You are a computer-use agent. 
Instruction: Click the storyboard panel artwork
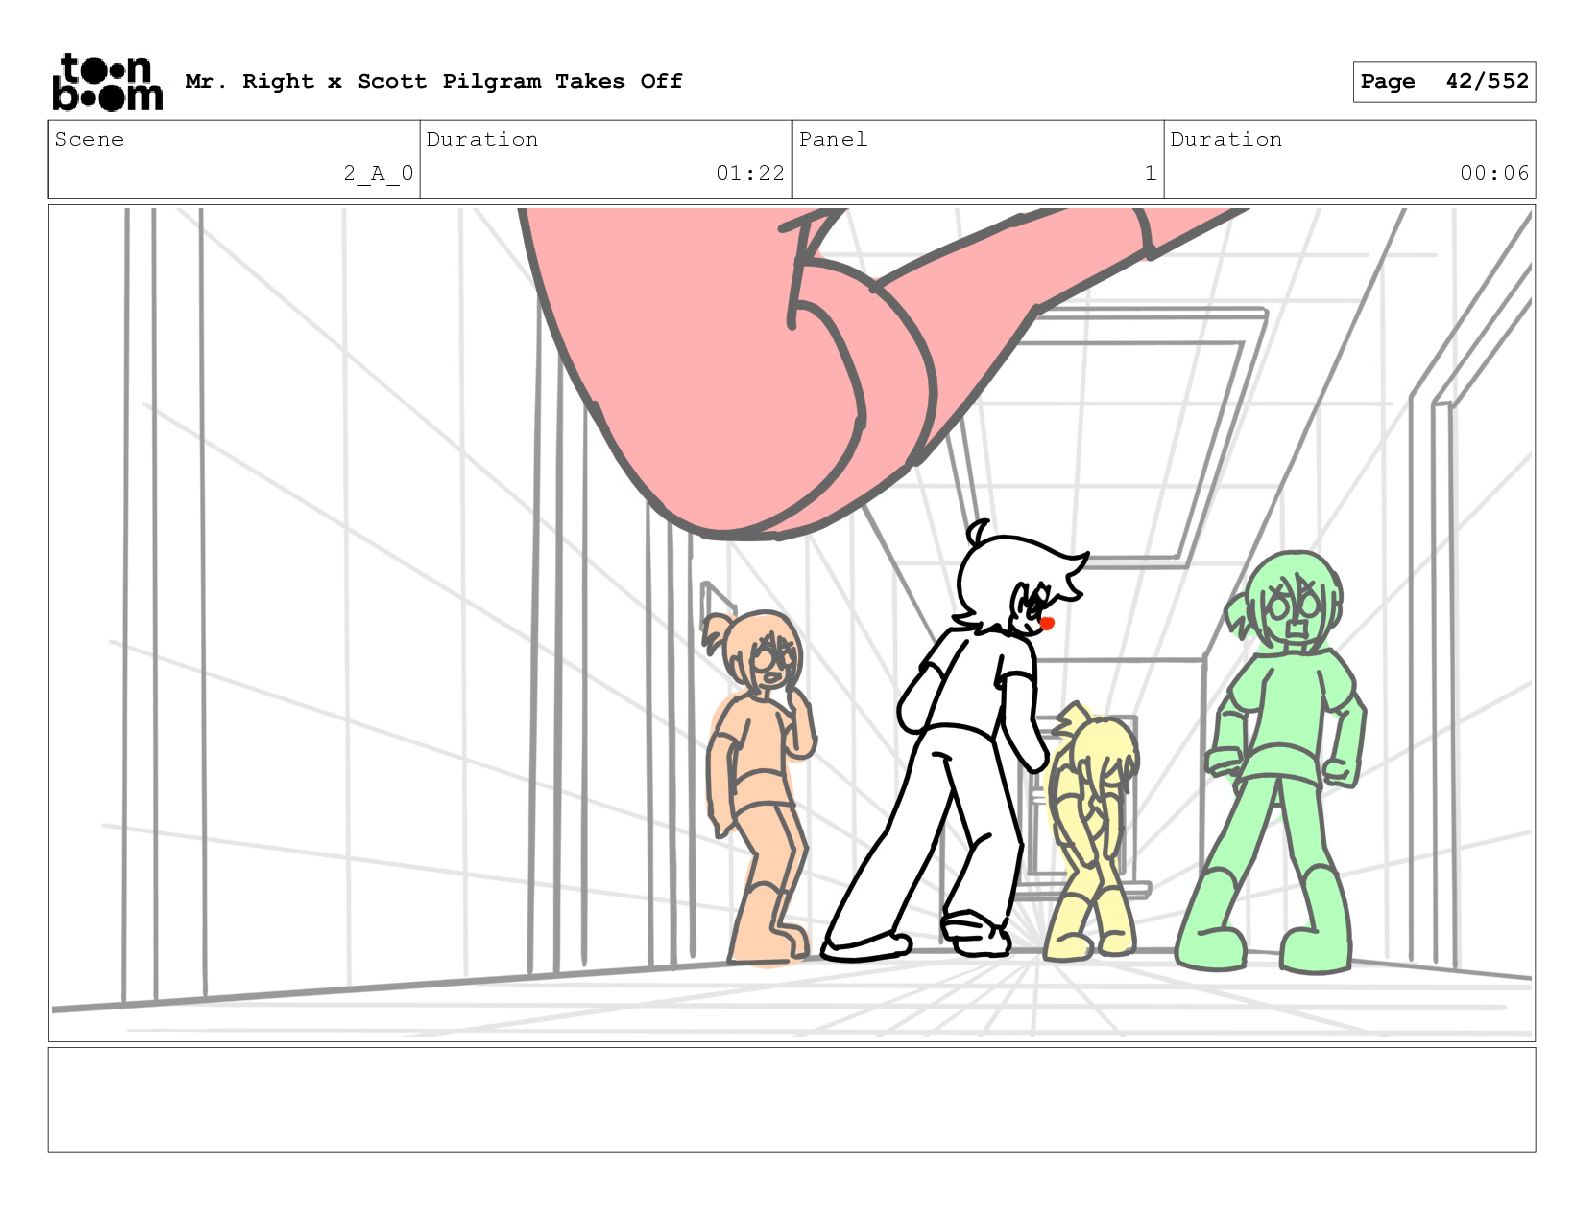(x=792, y=623)
